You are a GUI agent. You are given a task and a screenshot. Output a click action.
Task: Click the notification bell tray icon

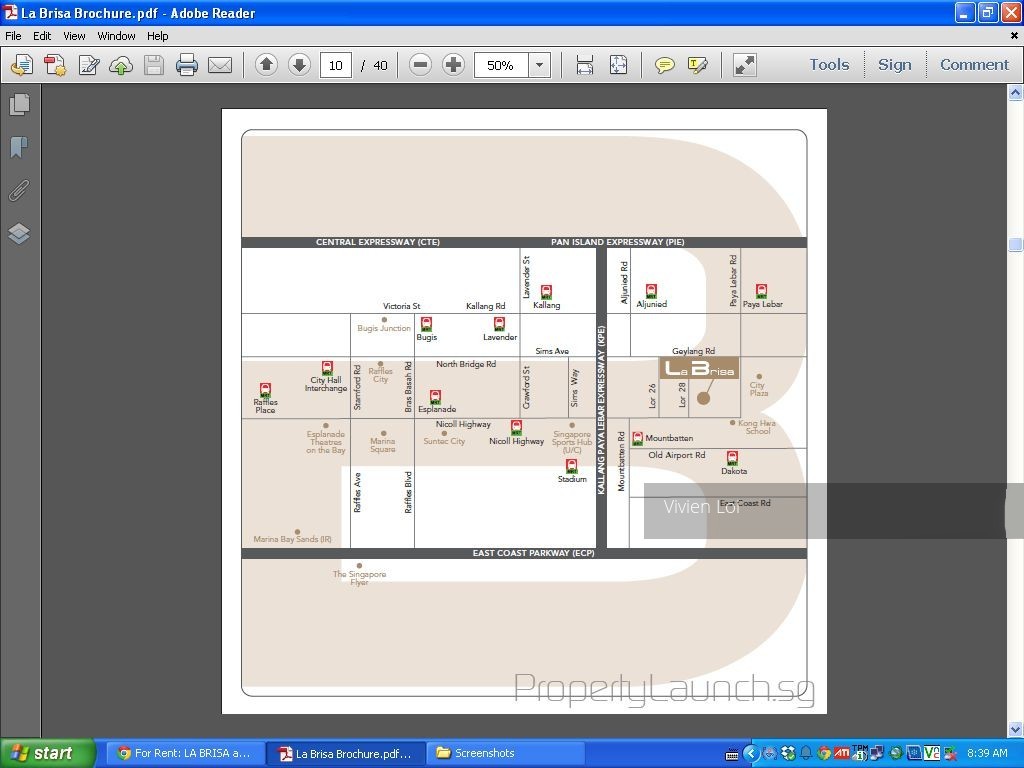point(806,754)
